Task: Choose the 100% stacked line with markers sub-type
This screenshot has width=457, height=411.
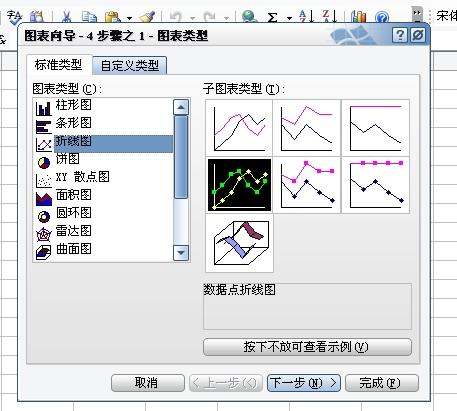Action: pyautogui.click(x=376, y=185)
